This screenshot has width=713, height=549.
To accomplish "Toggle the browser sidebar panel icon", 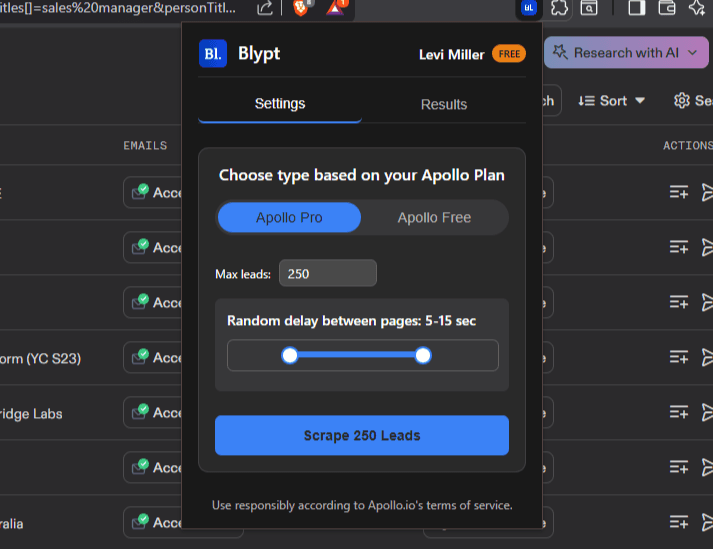I will (637, 7).
